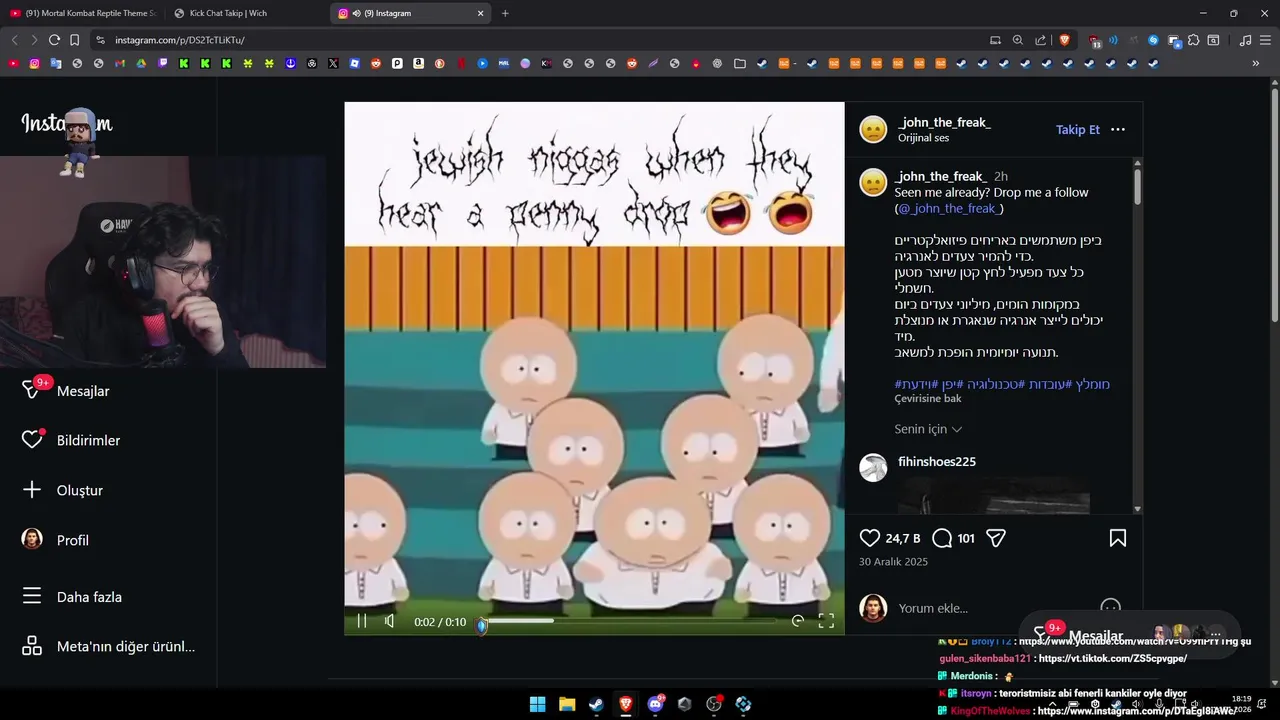
Task: Click the site settings icon in the address bar
Action: [x=100, y=40]
